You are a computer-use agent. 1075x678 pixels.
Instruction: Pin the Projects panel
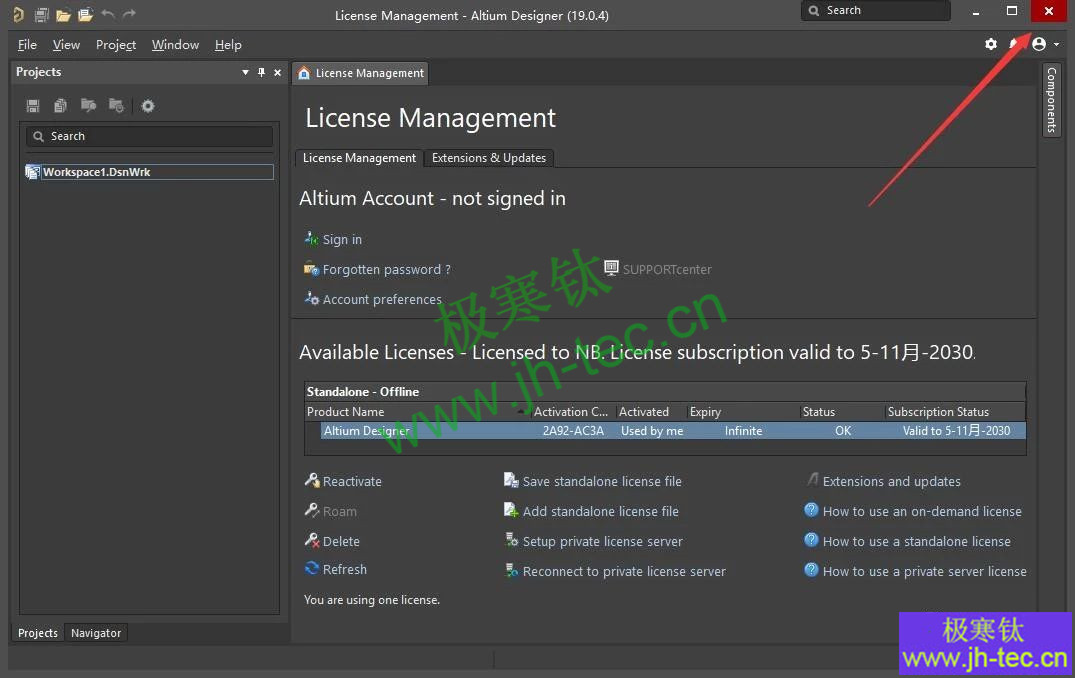pos(261,72)
